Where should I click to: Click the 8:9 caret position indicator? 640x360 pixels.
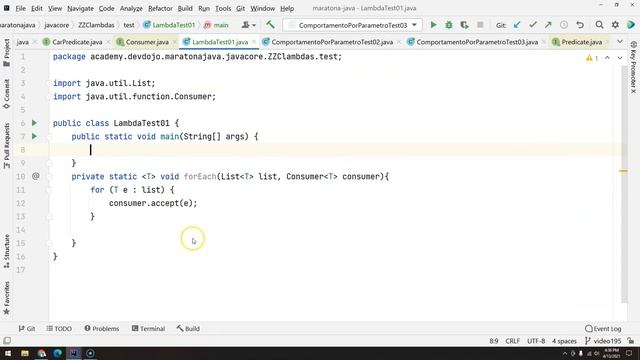coord(494,341)
